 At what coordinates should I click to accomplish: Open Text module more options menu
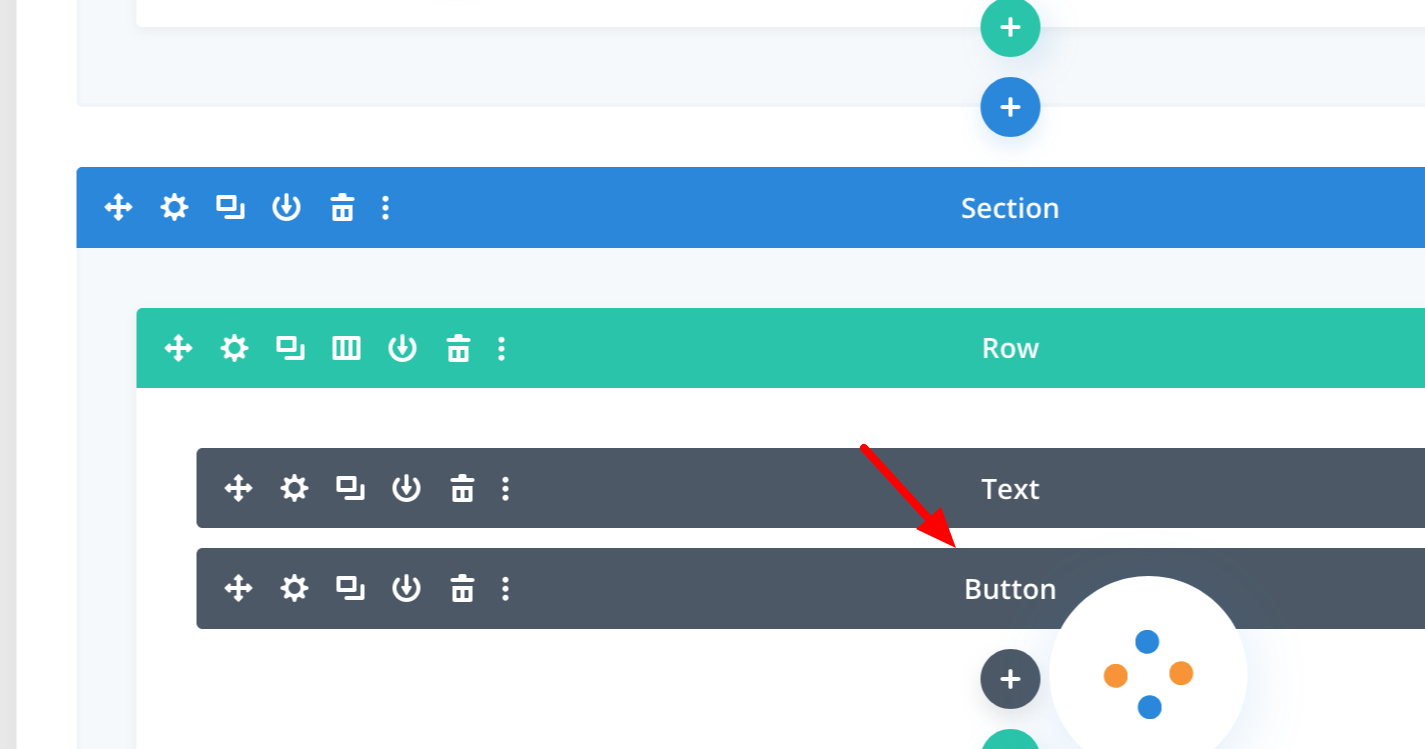505,488
